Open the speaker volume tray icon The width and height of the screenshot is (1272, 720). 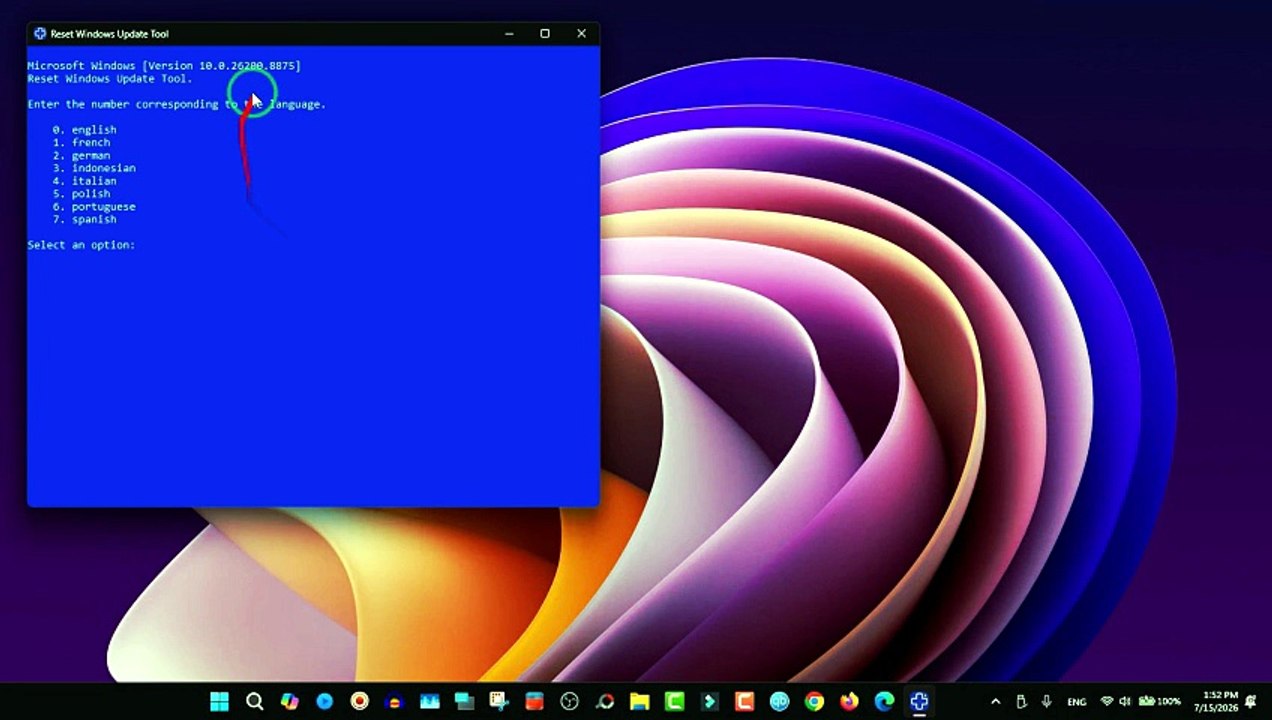[1125, 702]
